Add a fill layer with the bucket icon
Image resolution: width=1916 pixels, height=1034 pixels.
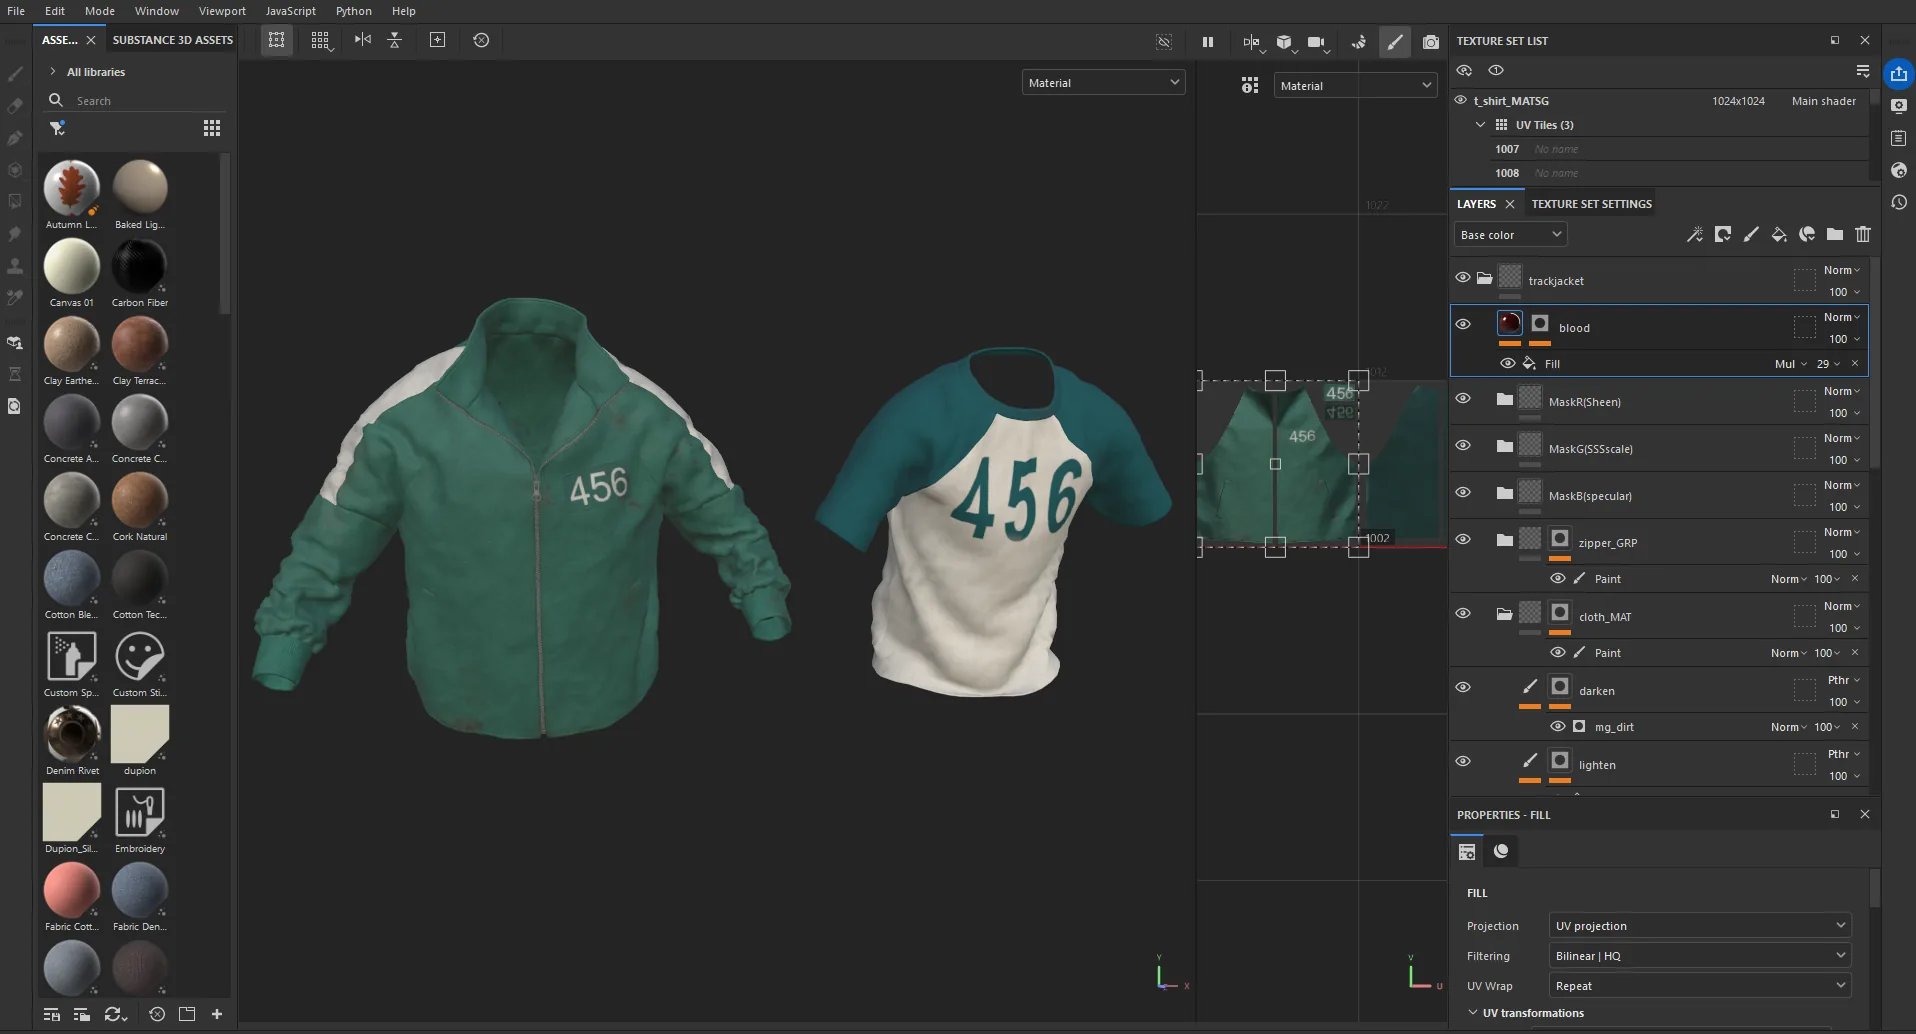click(1778, 235)
